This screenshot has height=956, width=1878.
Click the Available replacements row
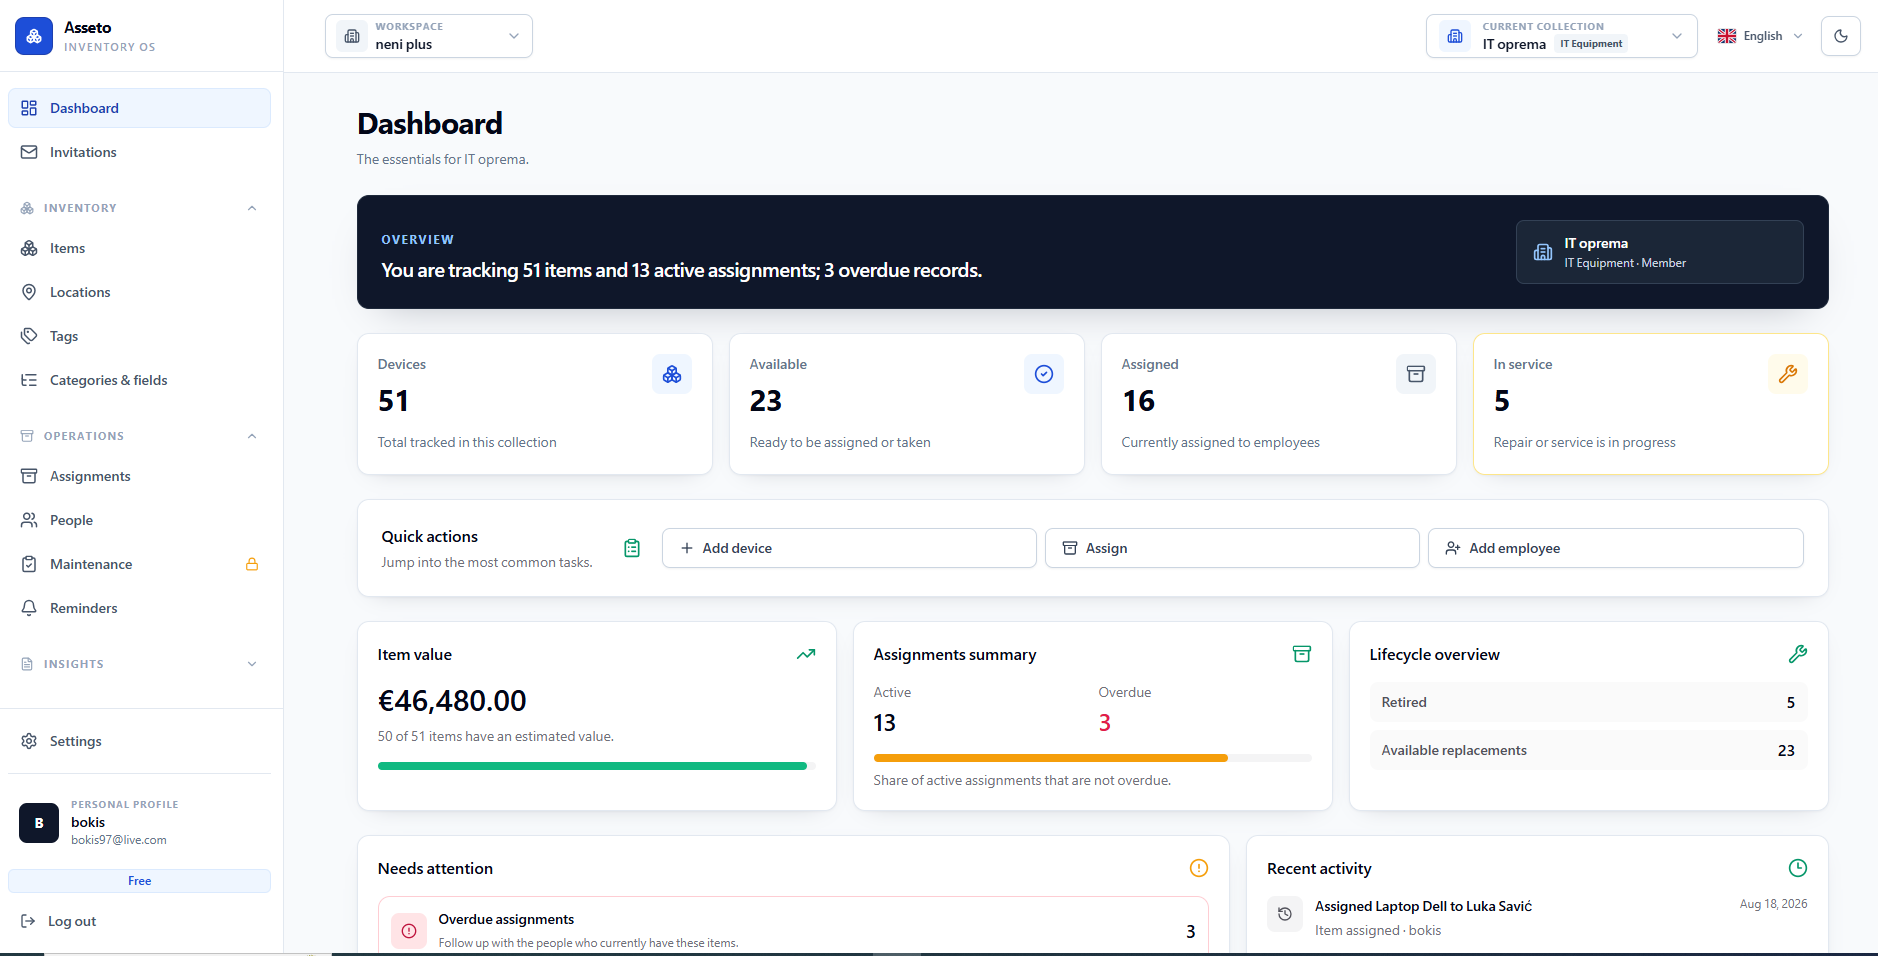(1588, 750)
